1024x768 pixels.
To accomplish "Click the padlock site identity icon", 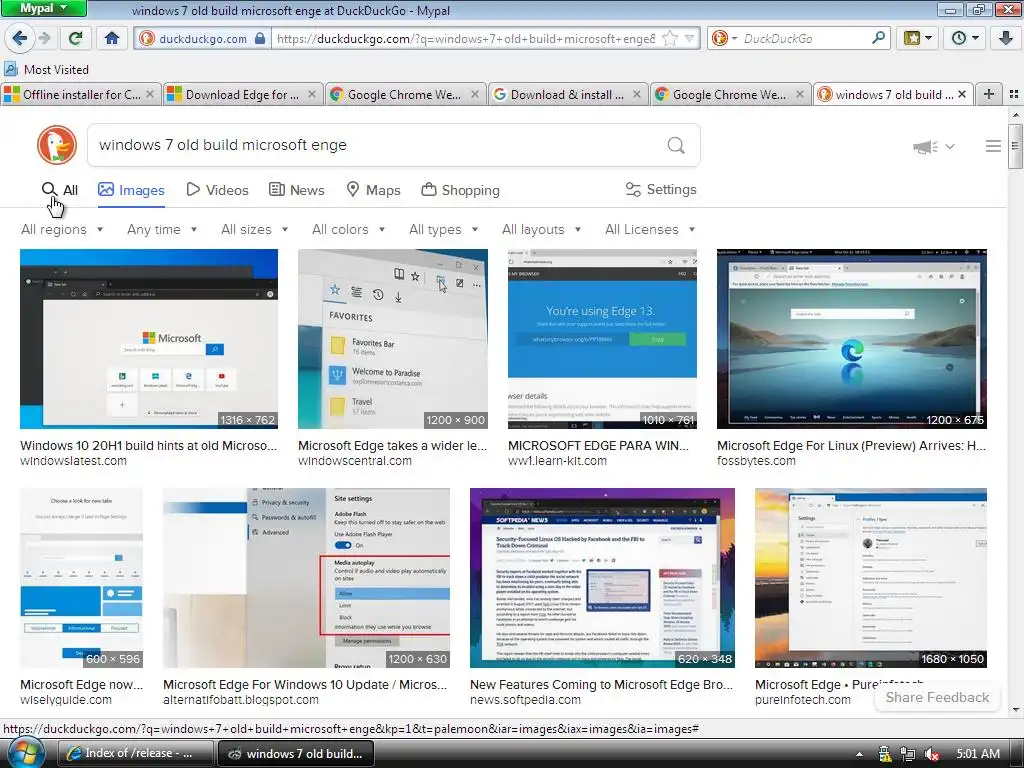I will tap(260, 39).
